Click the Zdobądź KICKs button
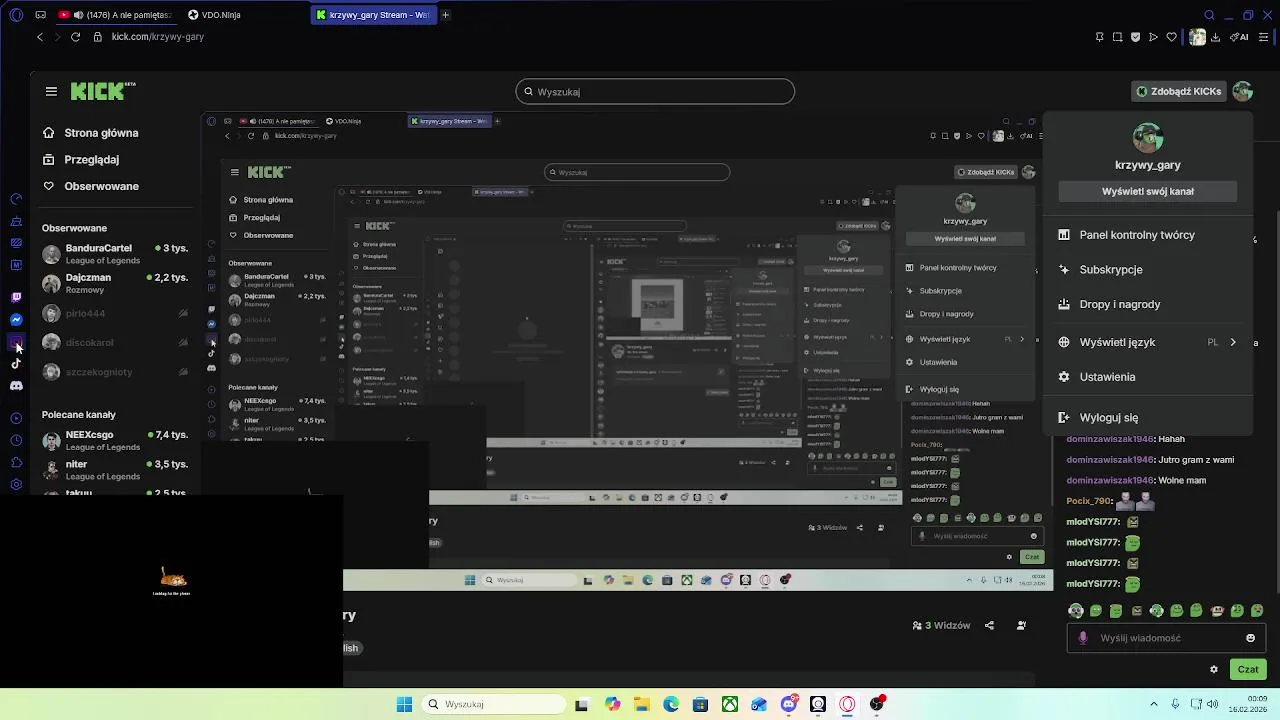Viewport: 1280px width, 720px height. (x=1178, y=91)
